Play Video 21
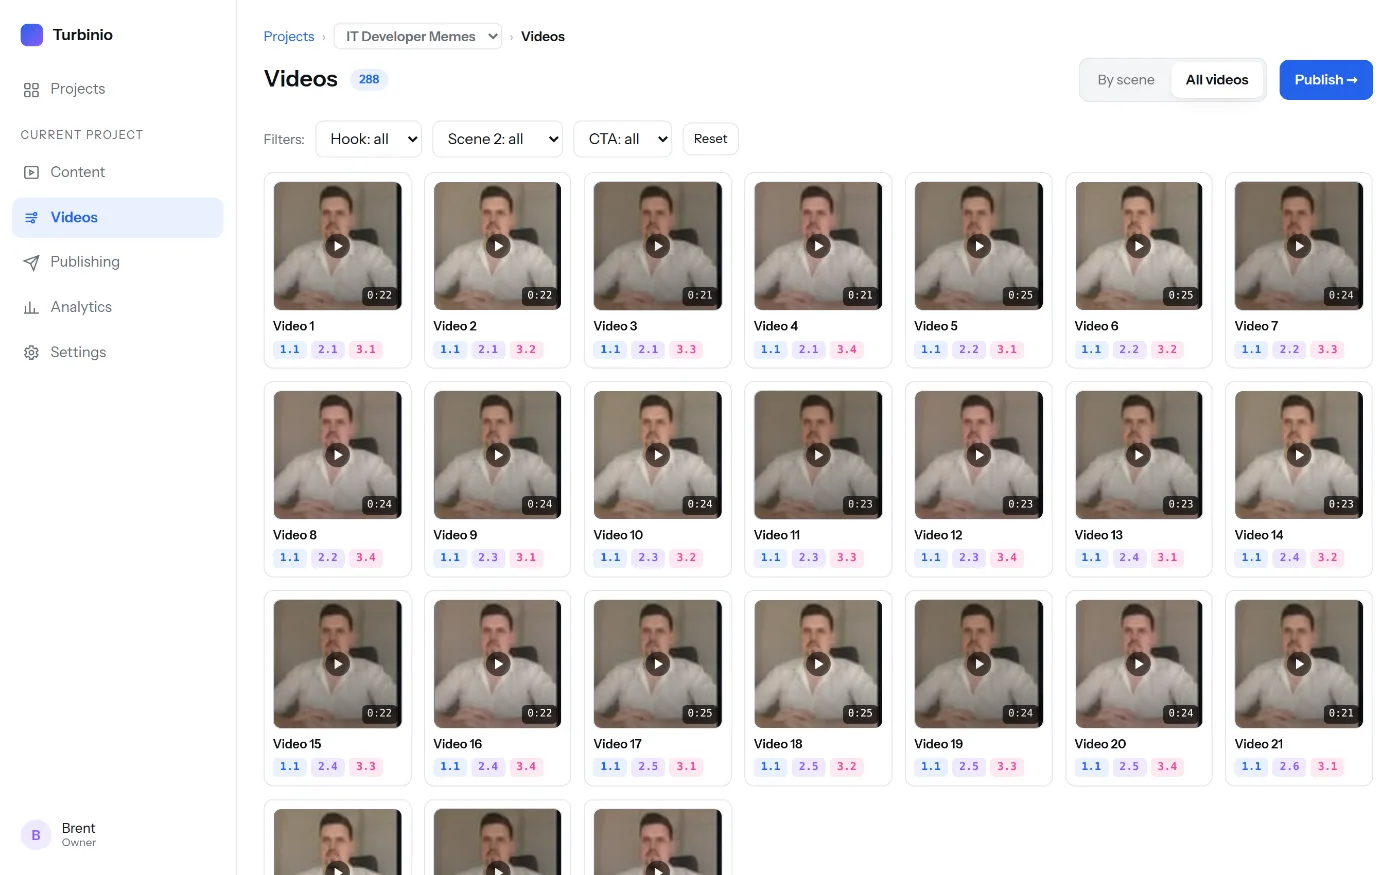The width and height of the screenshot is (1400, 875). tap(1299, 664)
